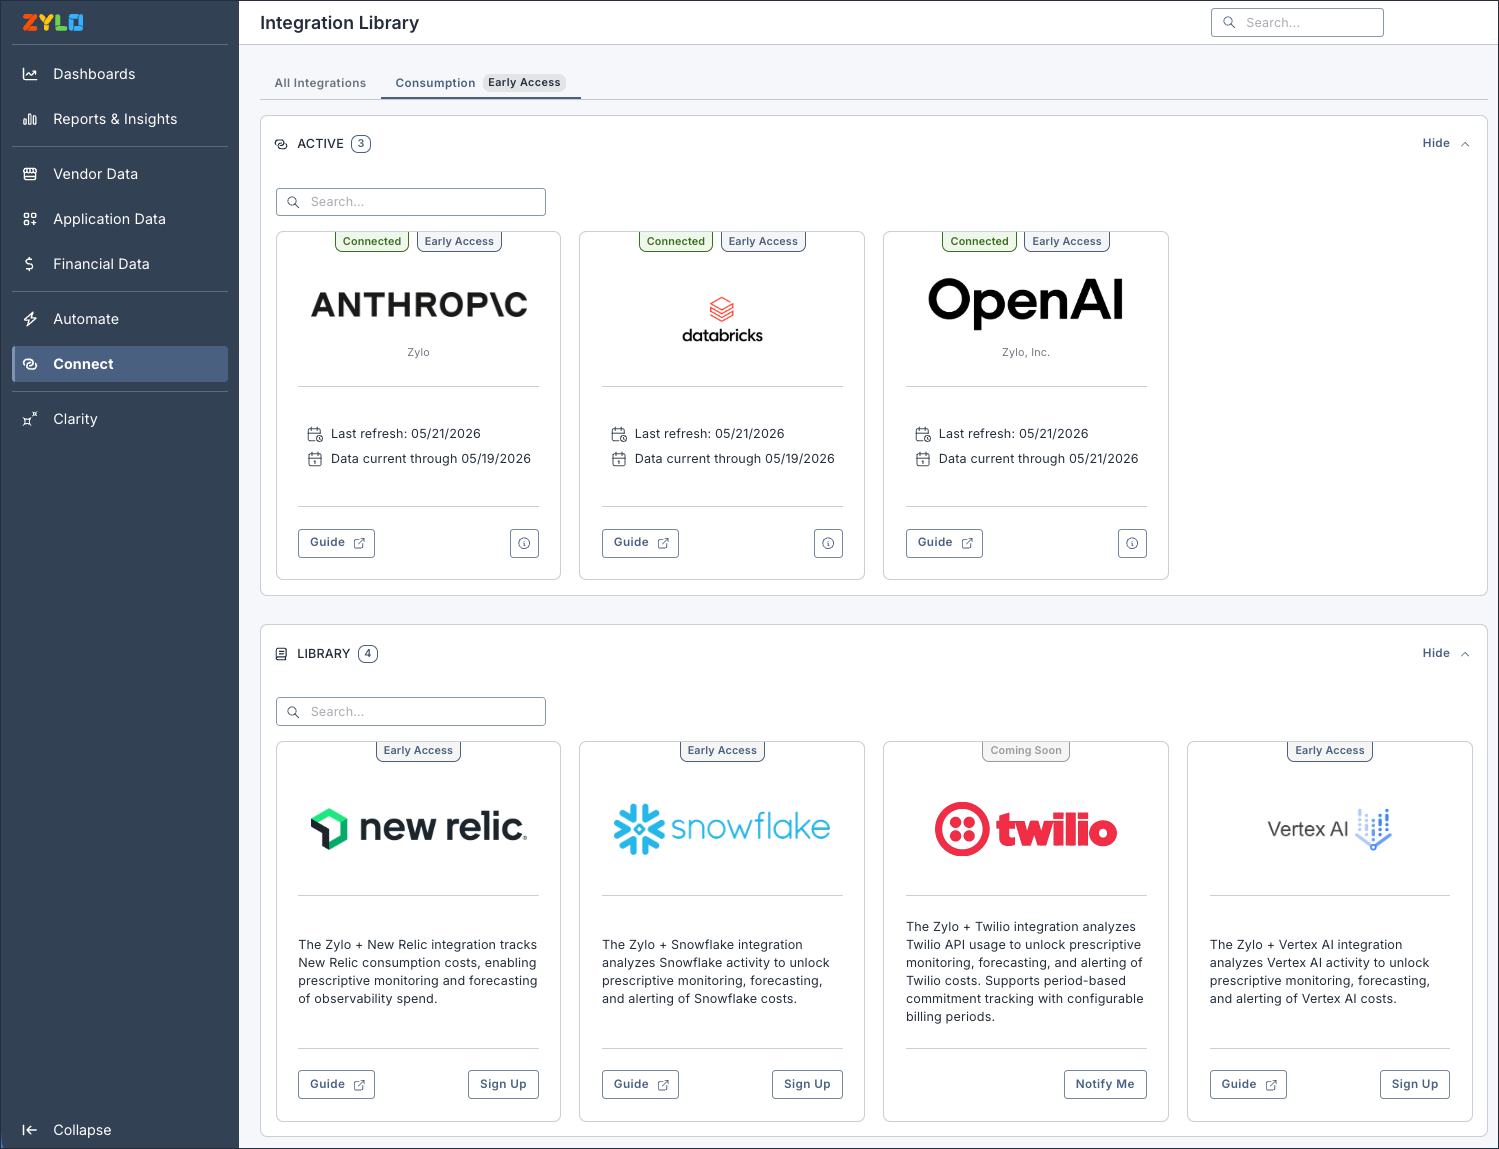Sign up for New Relic integration
The height and width of the screenshot is (1149, 1499).
pyautogui.click(x=503, y=1085)
